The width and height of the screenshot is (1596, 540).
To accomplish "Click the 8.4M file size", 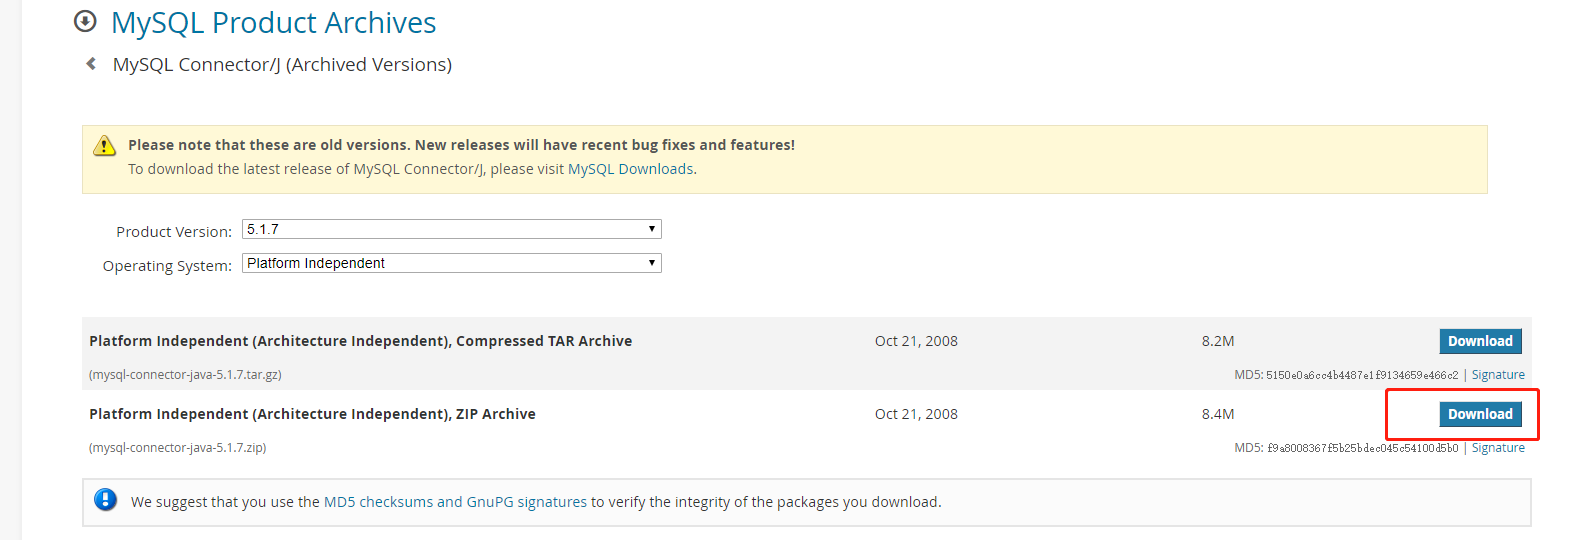I will tap(1218, 414).
